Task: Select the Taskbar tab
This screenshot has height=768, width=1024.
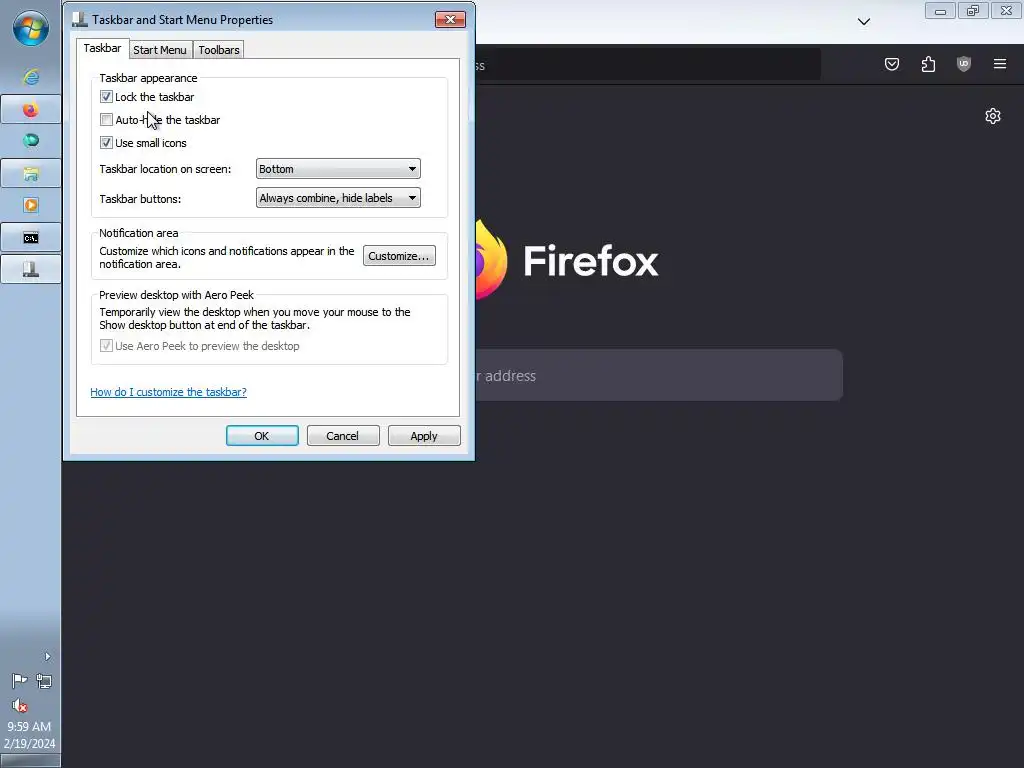Action: pos(103,48)
